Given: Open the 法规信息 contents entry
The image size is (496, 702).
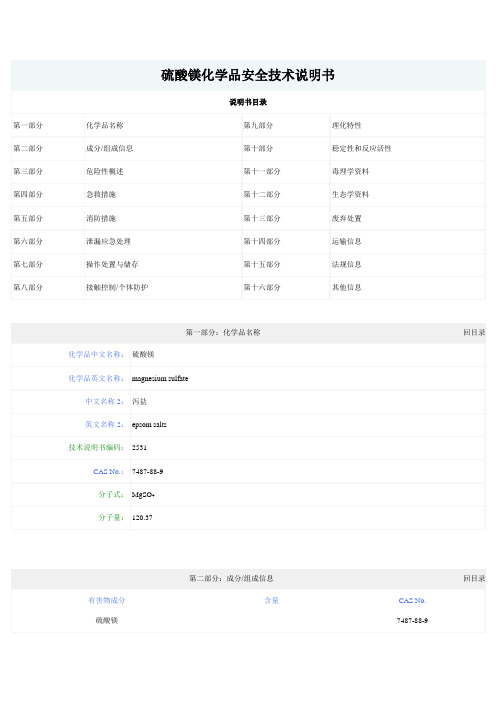Looking at the screenshot, I should point(346,264).
